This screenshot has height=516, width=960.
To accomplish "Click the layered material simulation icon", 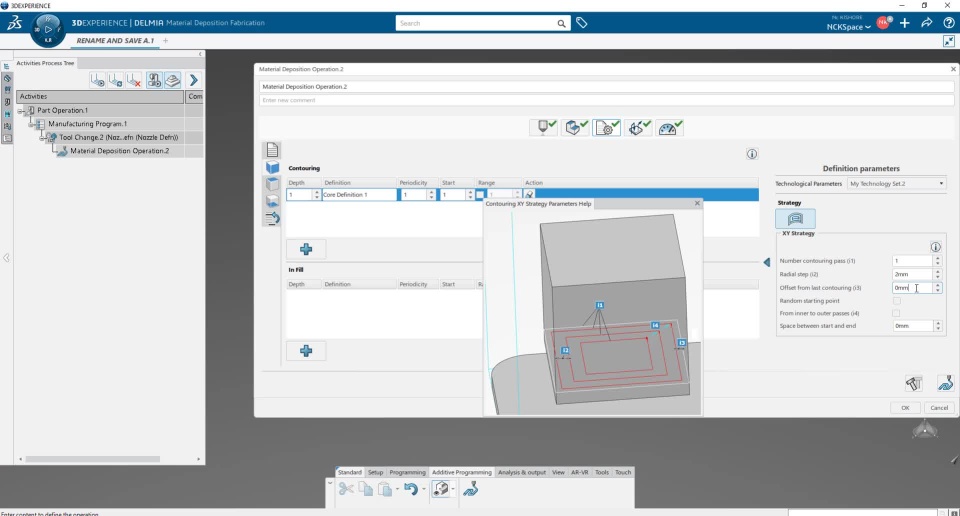I will [x=173, y=80].
